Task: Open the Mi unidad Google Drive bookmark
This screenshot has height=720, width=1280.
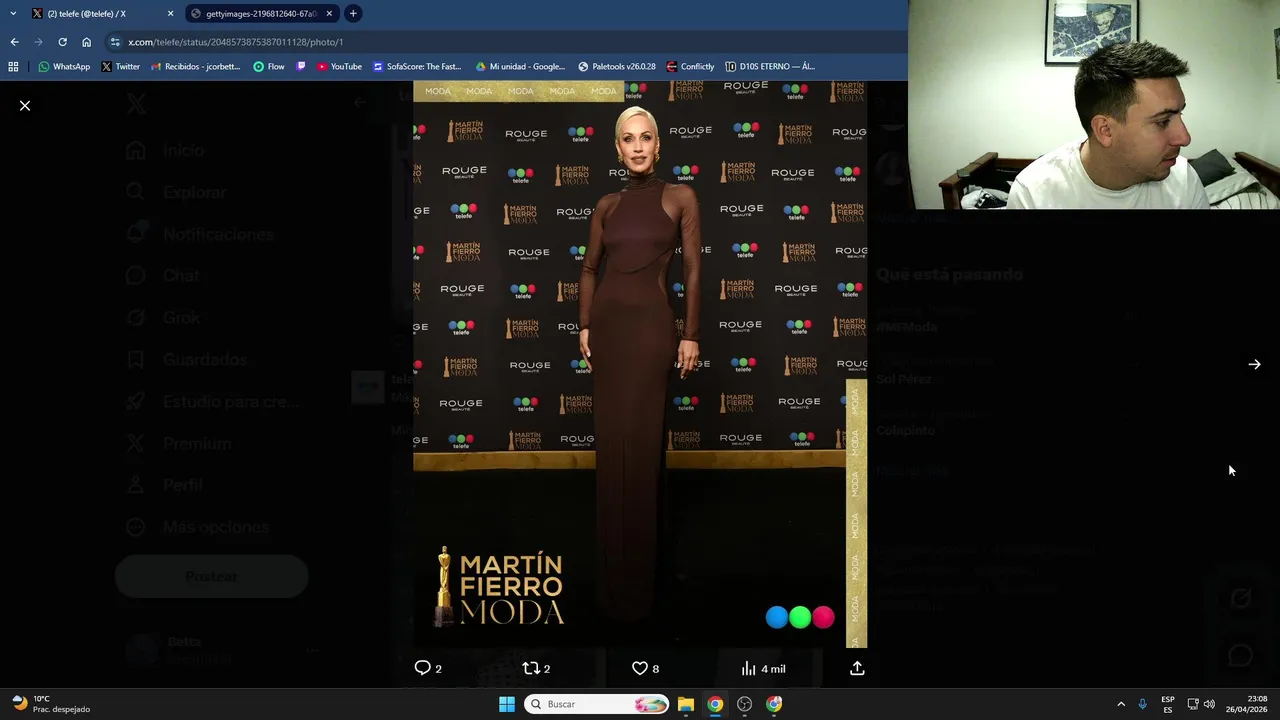Action: (520, 67)
